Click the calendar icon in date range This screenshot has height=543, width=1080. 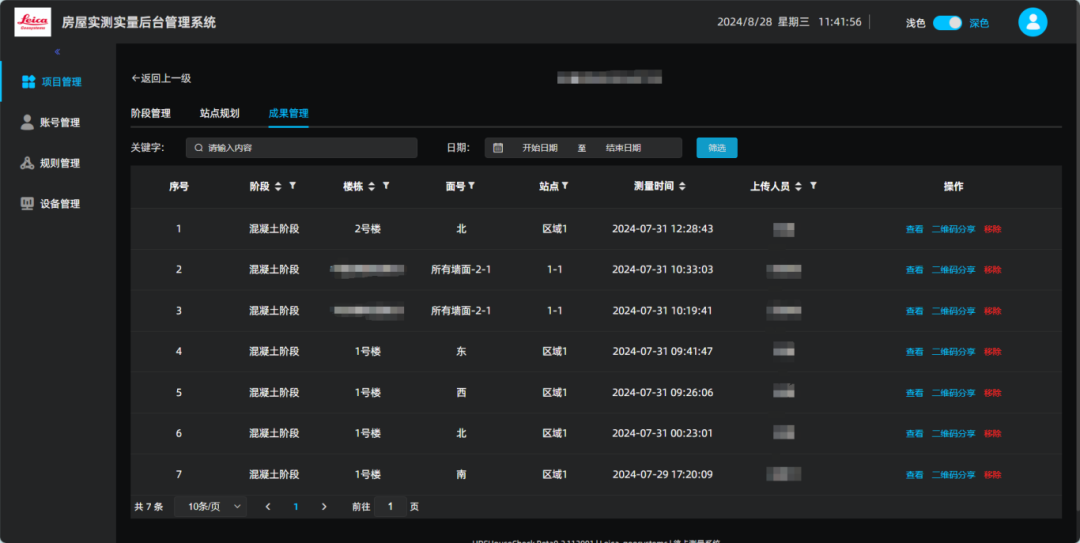click(498, 148)
